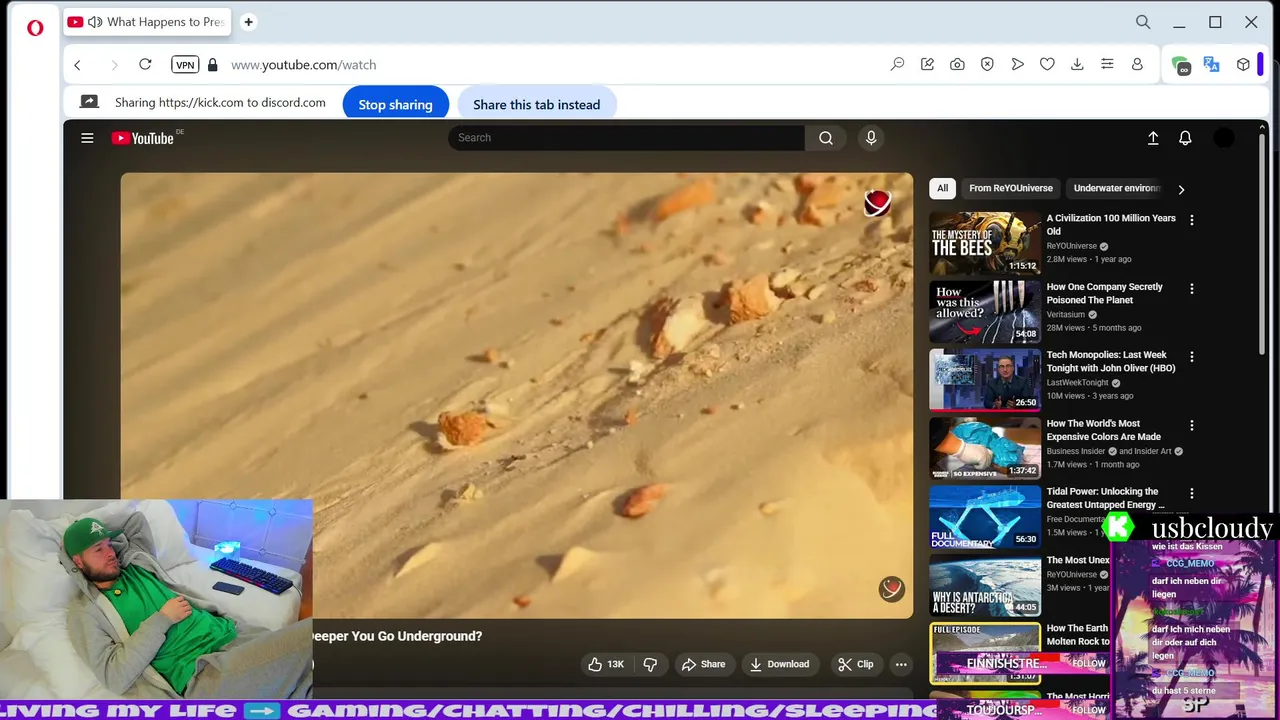Open options for Expensive Colors video

tap(1191, 426)
